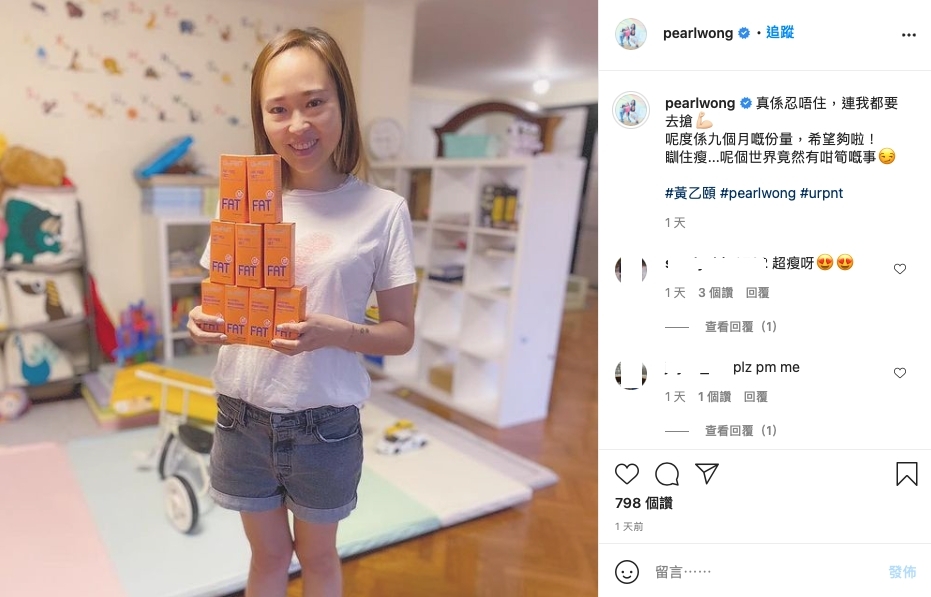Open the comment speech bubble icon
931x597 pixels.
point(667,474)
